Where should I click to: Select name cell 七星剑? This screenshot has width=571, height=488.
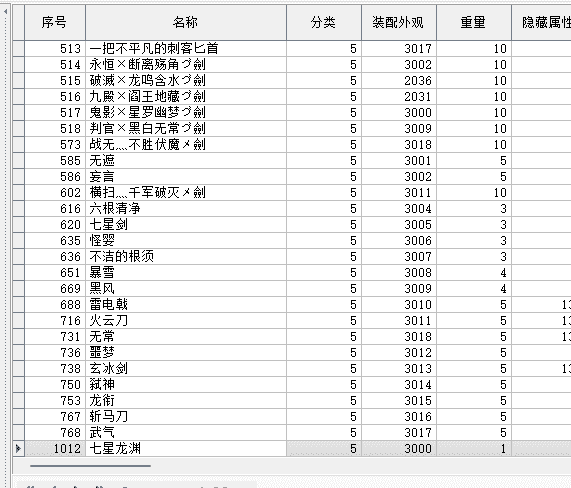186,225
